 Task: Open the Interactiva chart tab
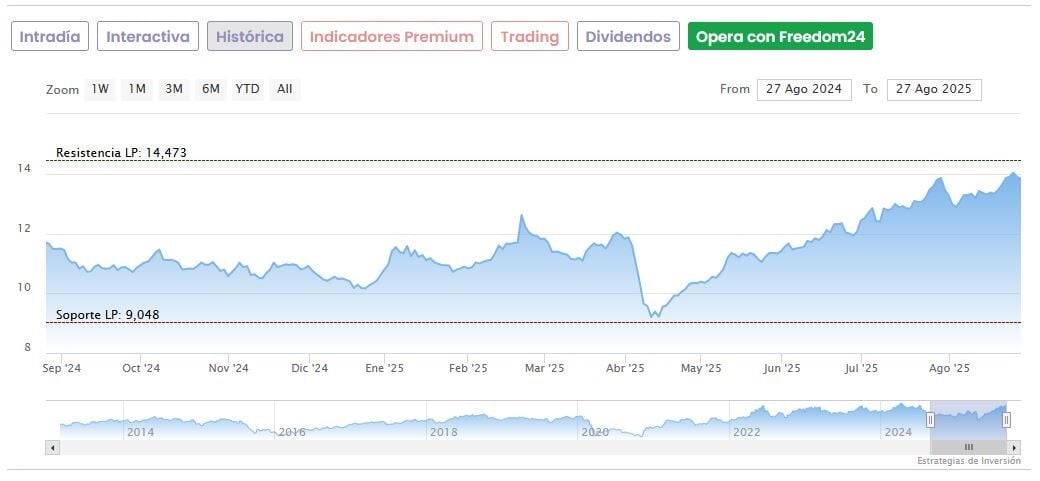point(148,37)
